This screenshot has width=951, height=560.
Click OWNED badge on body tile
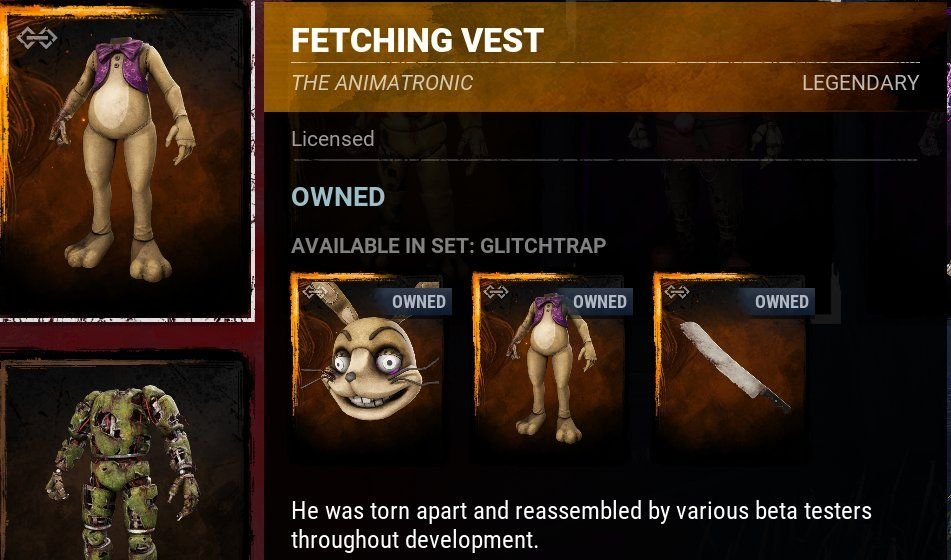[x=597, y=302]
